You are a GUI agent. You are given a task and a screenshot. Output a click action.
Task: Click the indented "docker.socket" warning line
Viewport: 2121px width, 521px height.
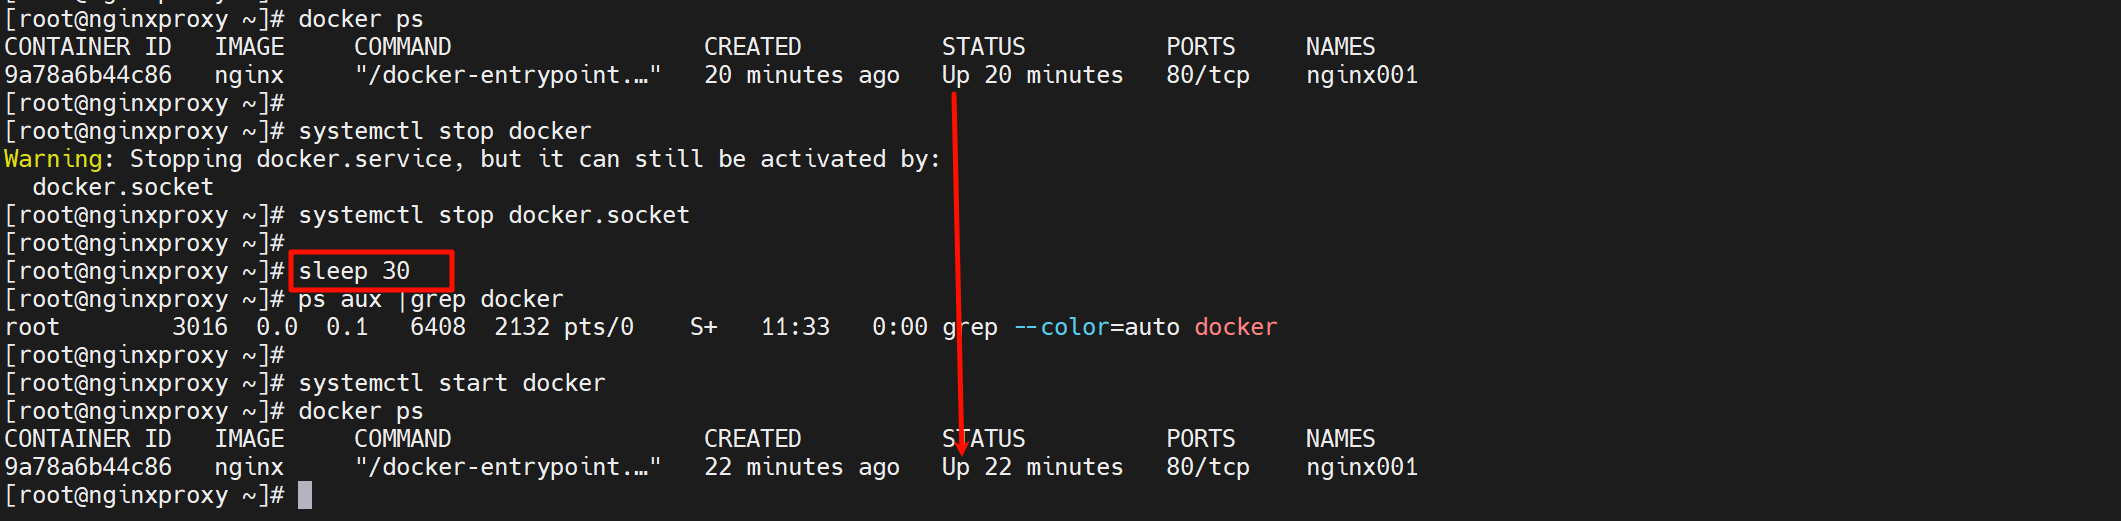(122, 187)
